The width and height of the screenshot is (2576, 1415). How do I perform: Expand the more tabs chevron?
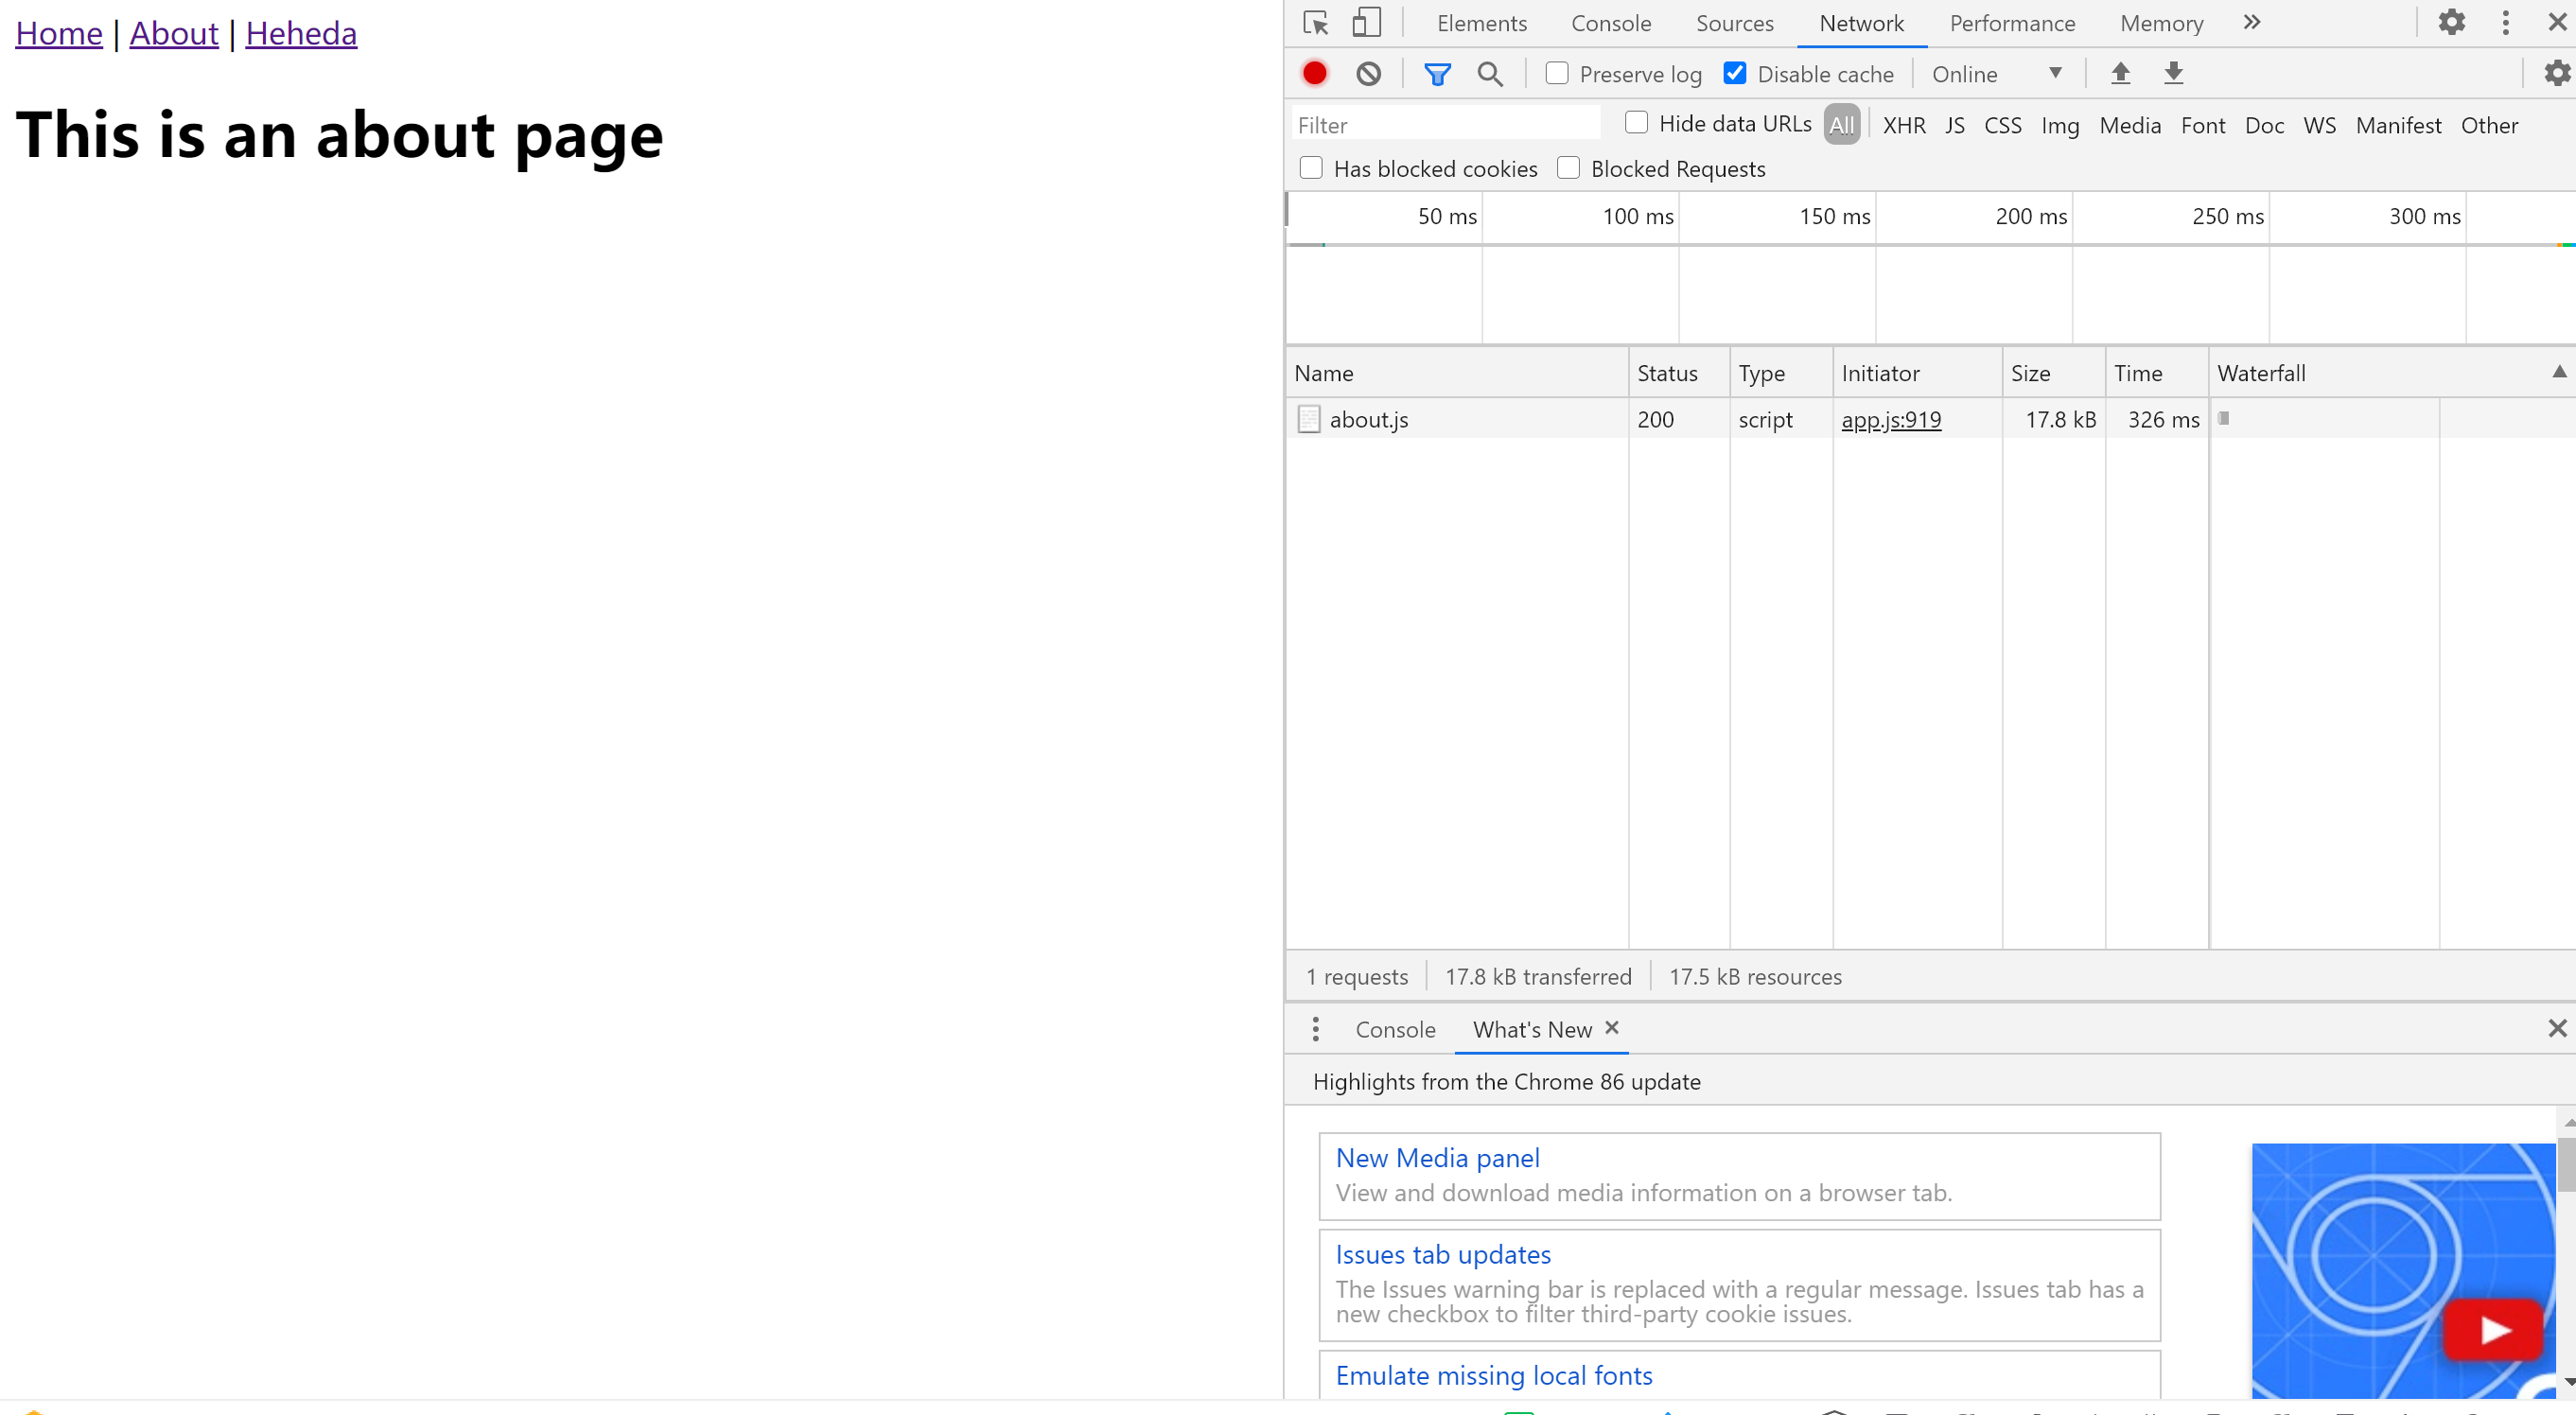[x=2251, y=23]
